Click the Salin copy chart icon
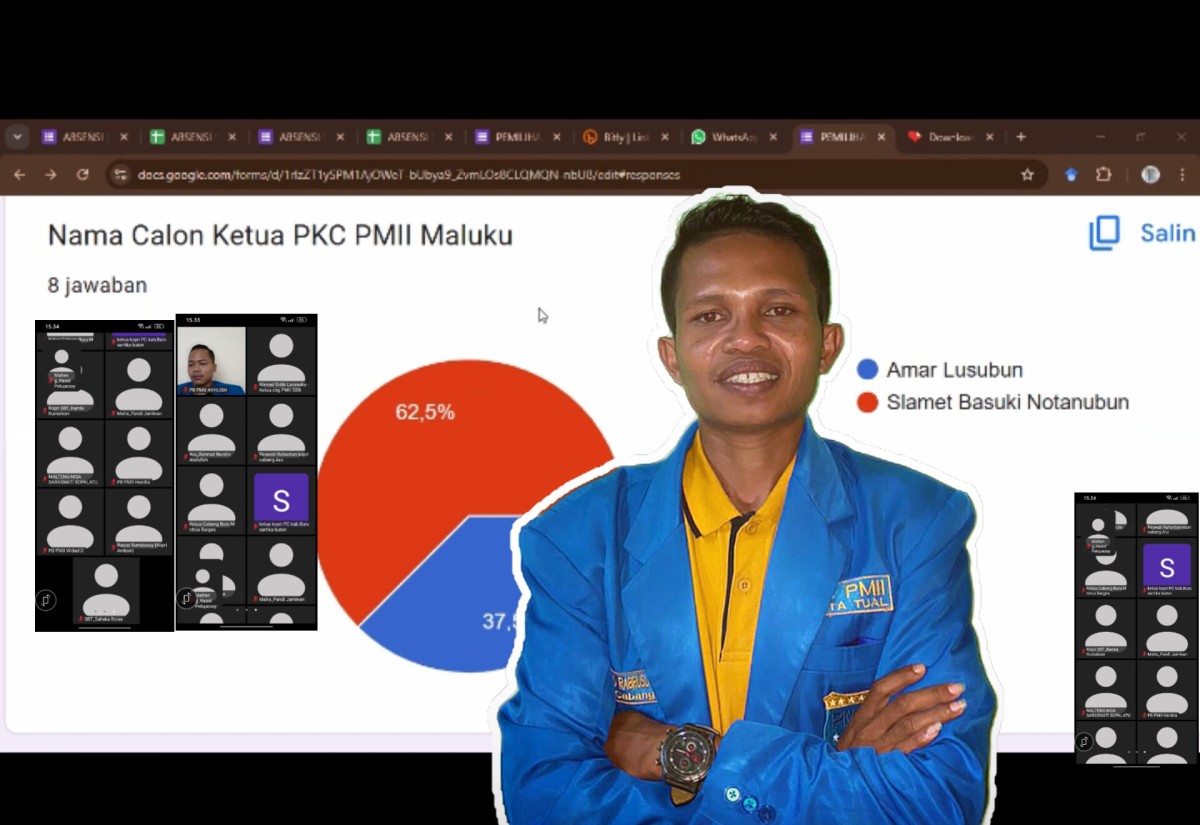 pos(1104,233)
